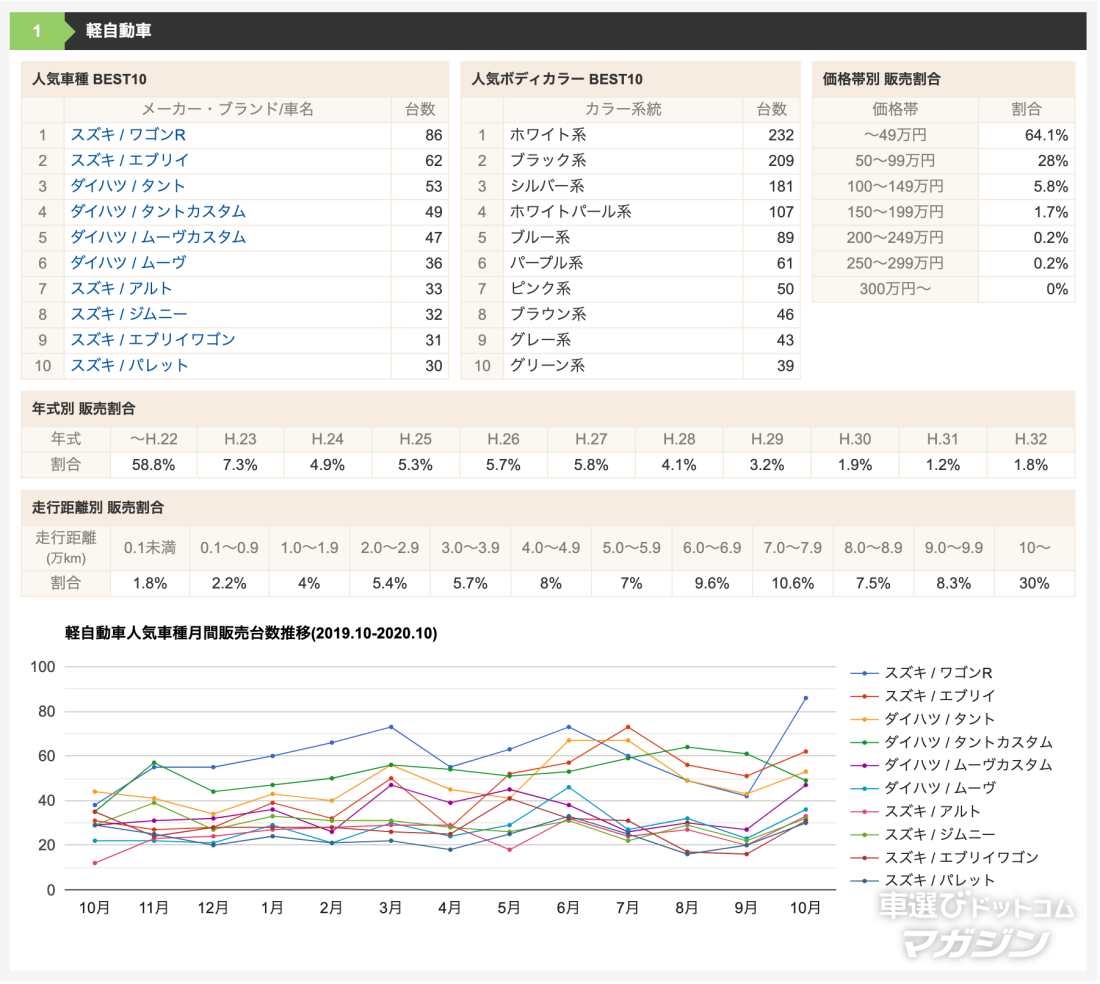
Task: Open the スズキ / パレット link
Action: [x=129, y=365]
